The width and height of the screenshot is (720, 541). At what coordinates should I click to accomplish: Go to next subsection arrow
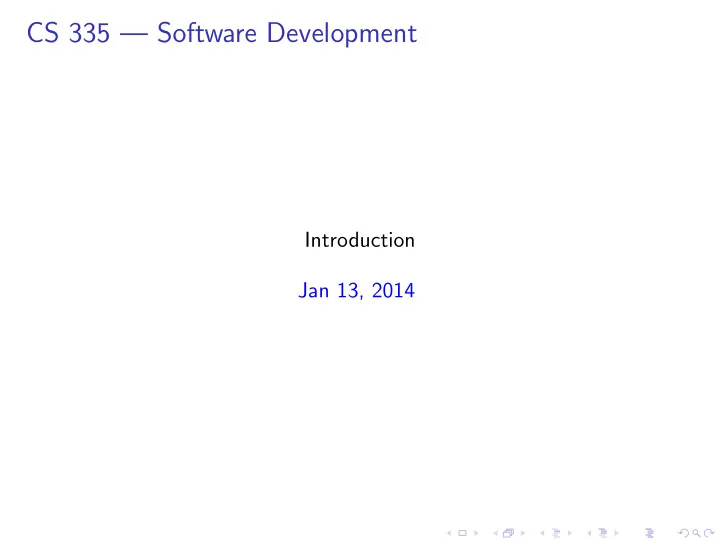pos(570,533)
